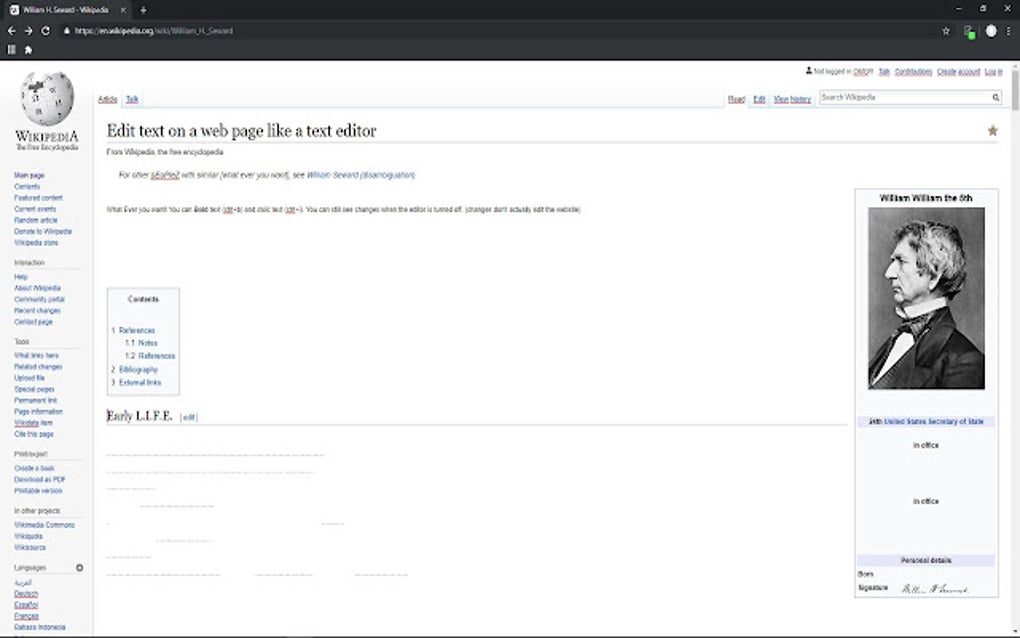Switch to the Talk tab
Image resolution: width=1020 pixels, height=638 pixels.
click(131, 99)
